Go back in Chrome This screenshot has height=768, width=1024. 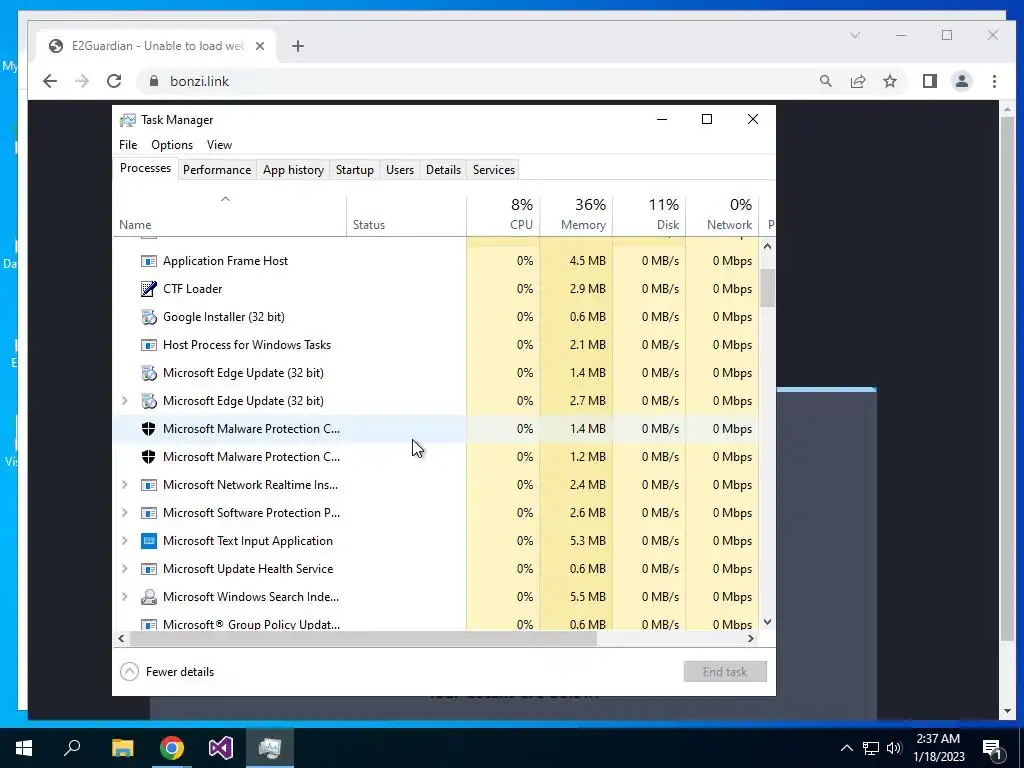50,81
